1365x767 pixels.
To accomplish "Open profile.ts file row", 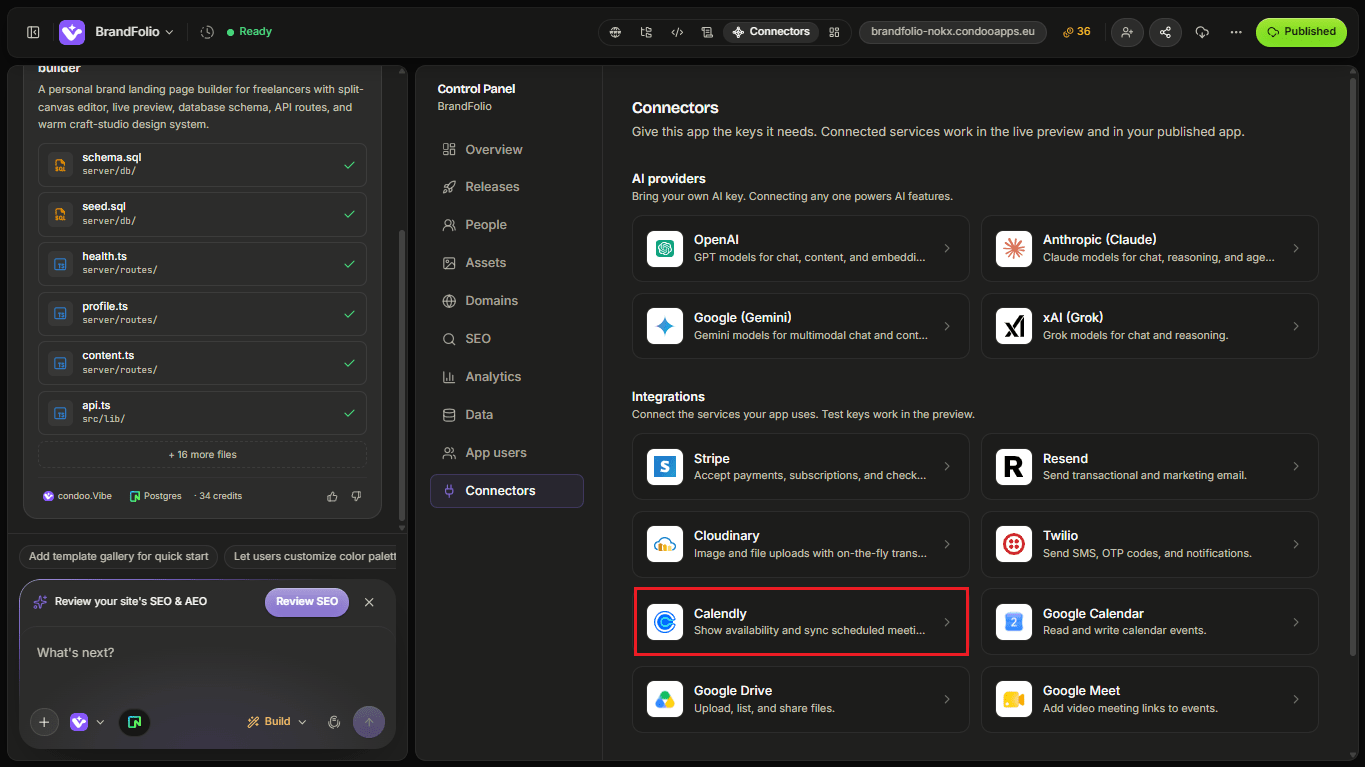I will click(x=202, y=314).
